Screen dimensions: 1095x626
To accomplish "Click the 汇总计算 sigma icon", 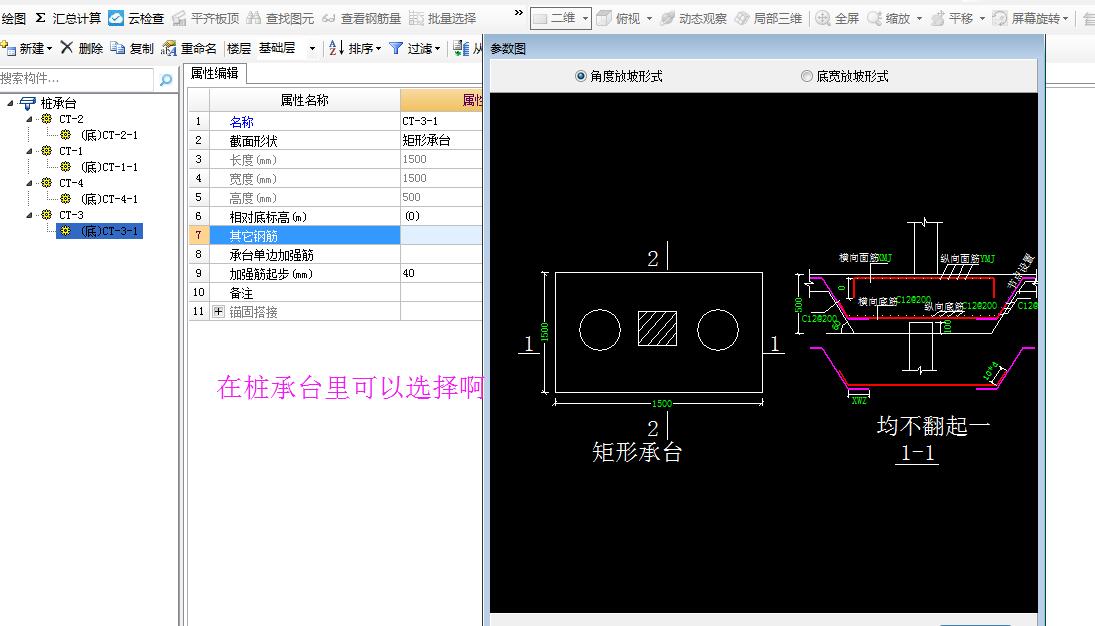I will pos(41,17).
